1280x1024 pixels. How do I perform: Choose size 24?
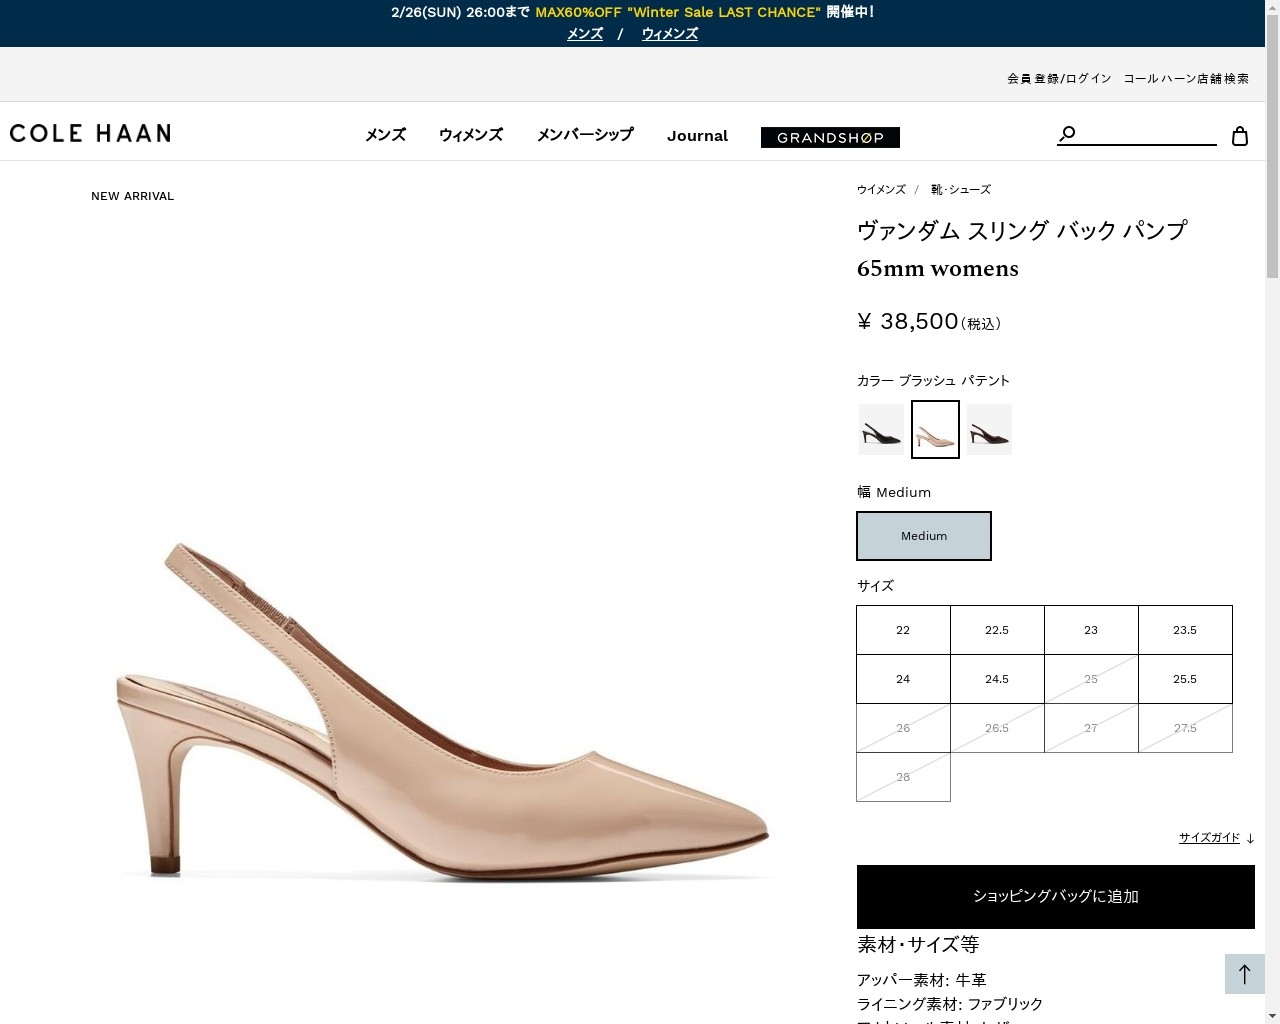(x=903, y=679)
